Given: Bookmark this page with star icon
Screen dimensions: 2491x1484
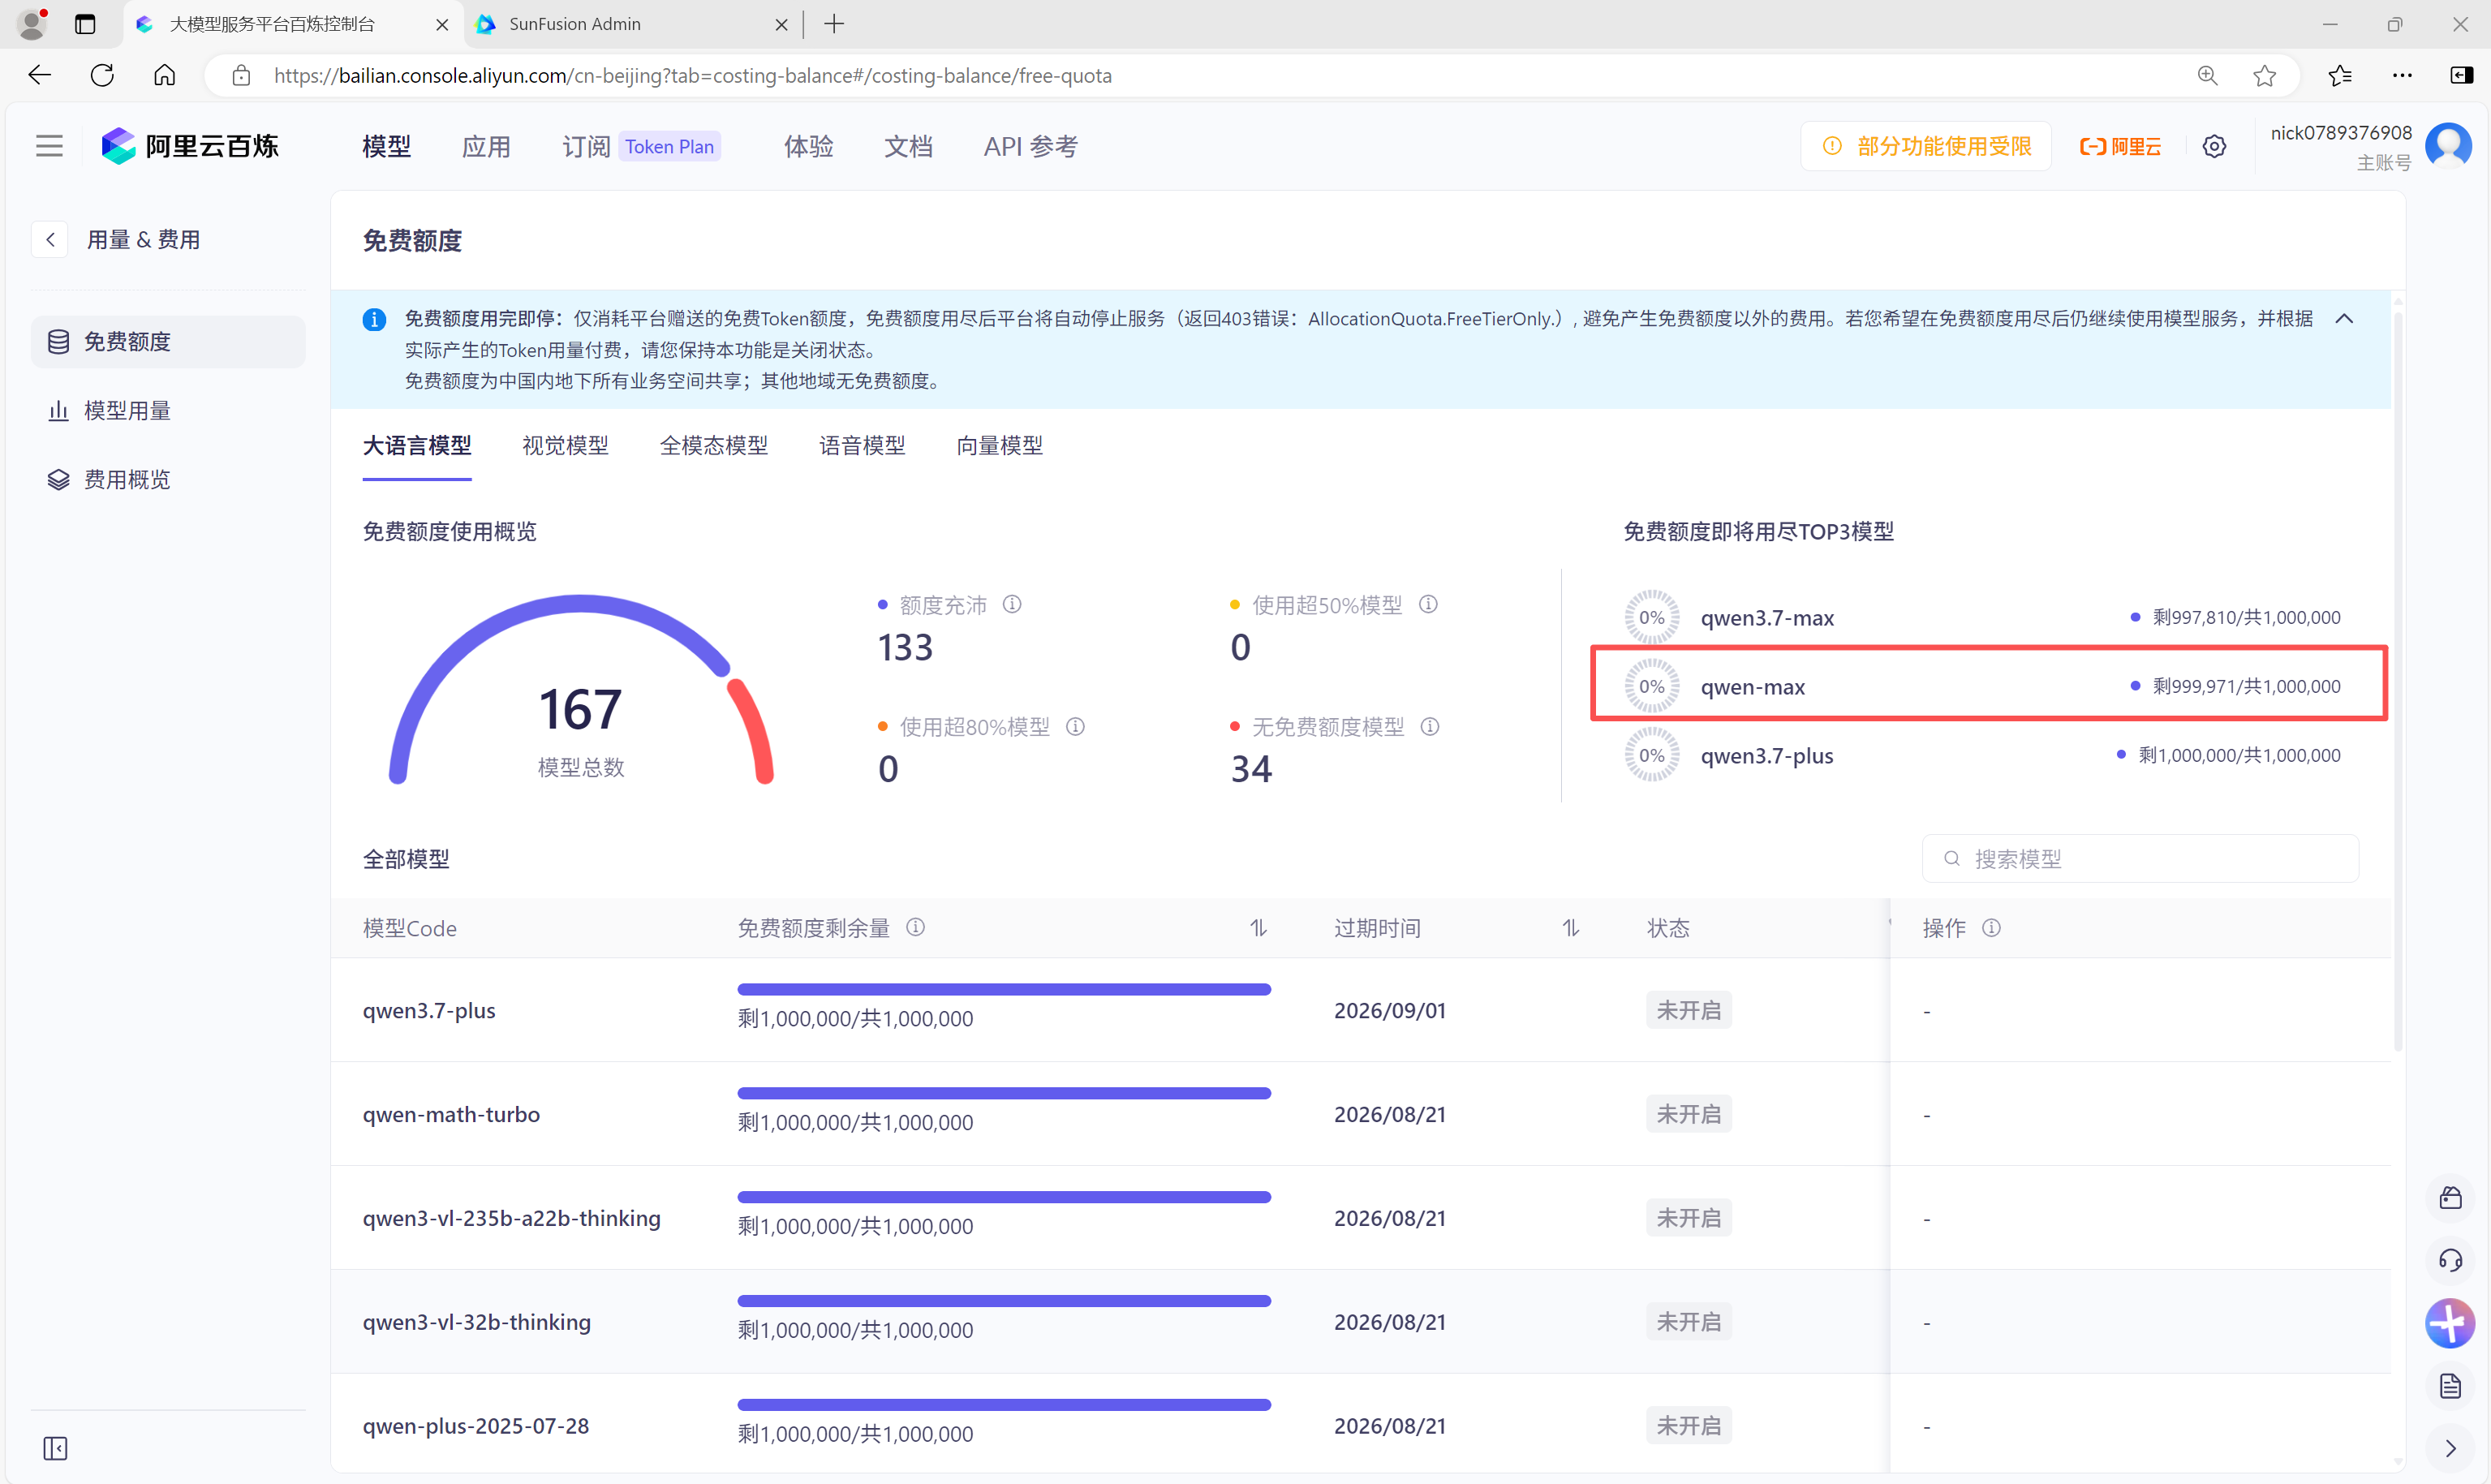Looking at the screenshot, I should pos(2264,75).
